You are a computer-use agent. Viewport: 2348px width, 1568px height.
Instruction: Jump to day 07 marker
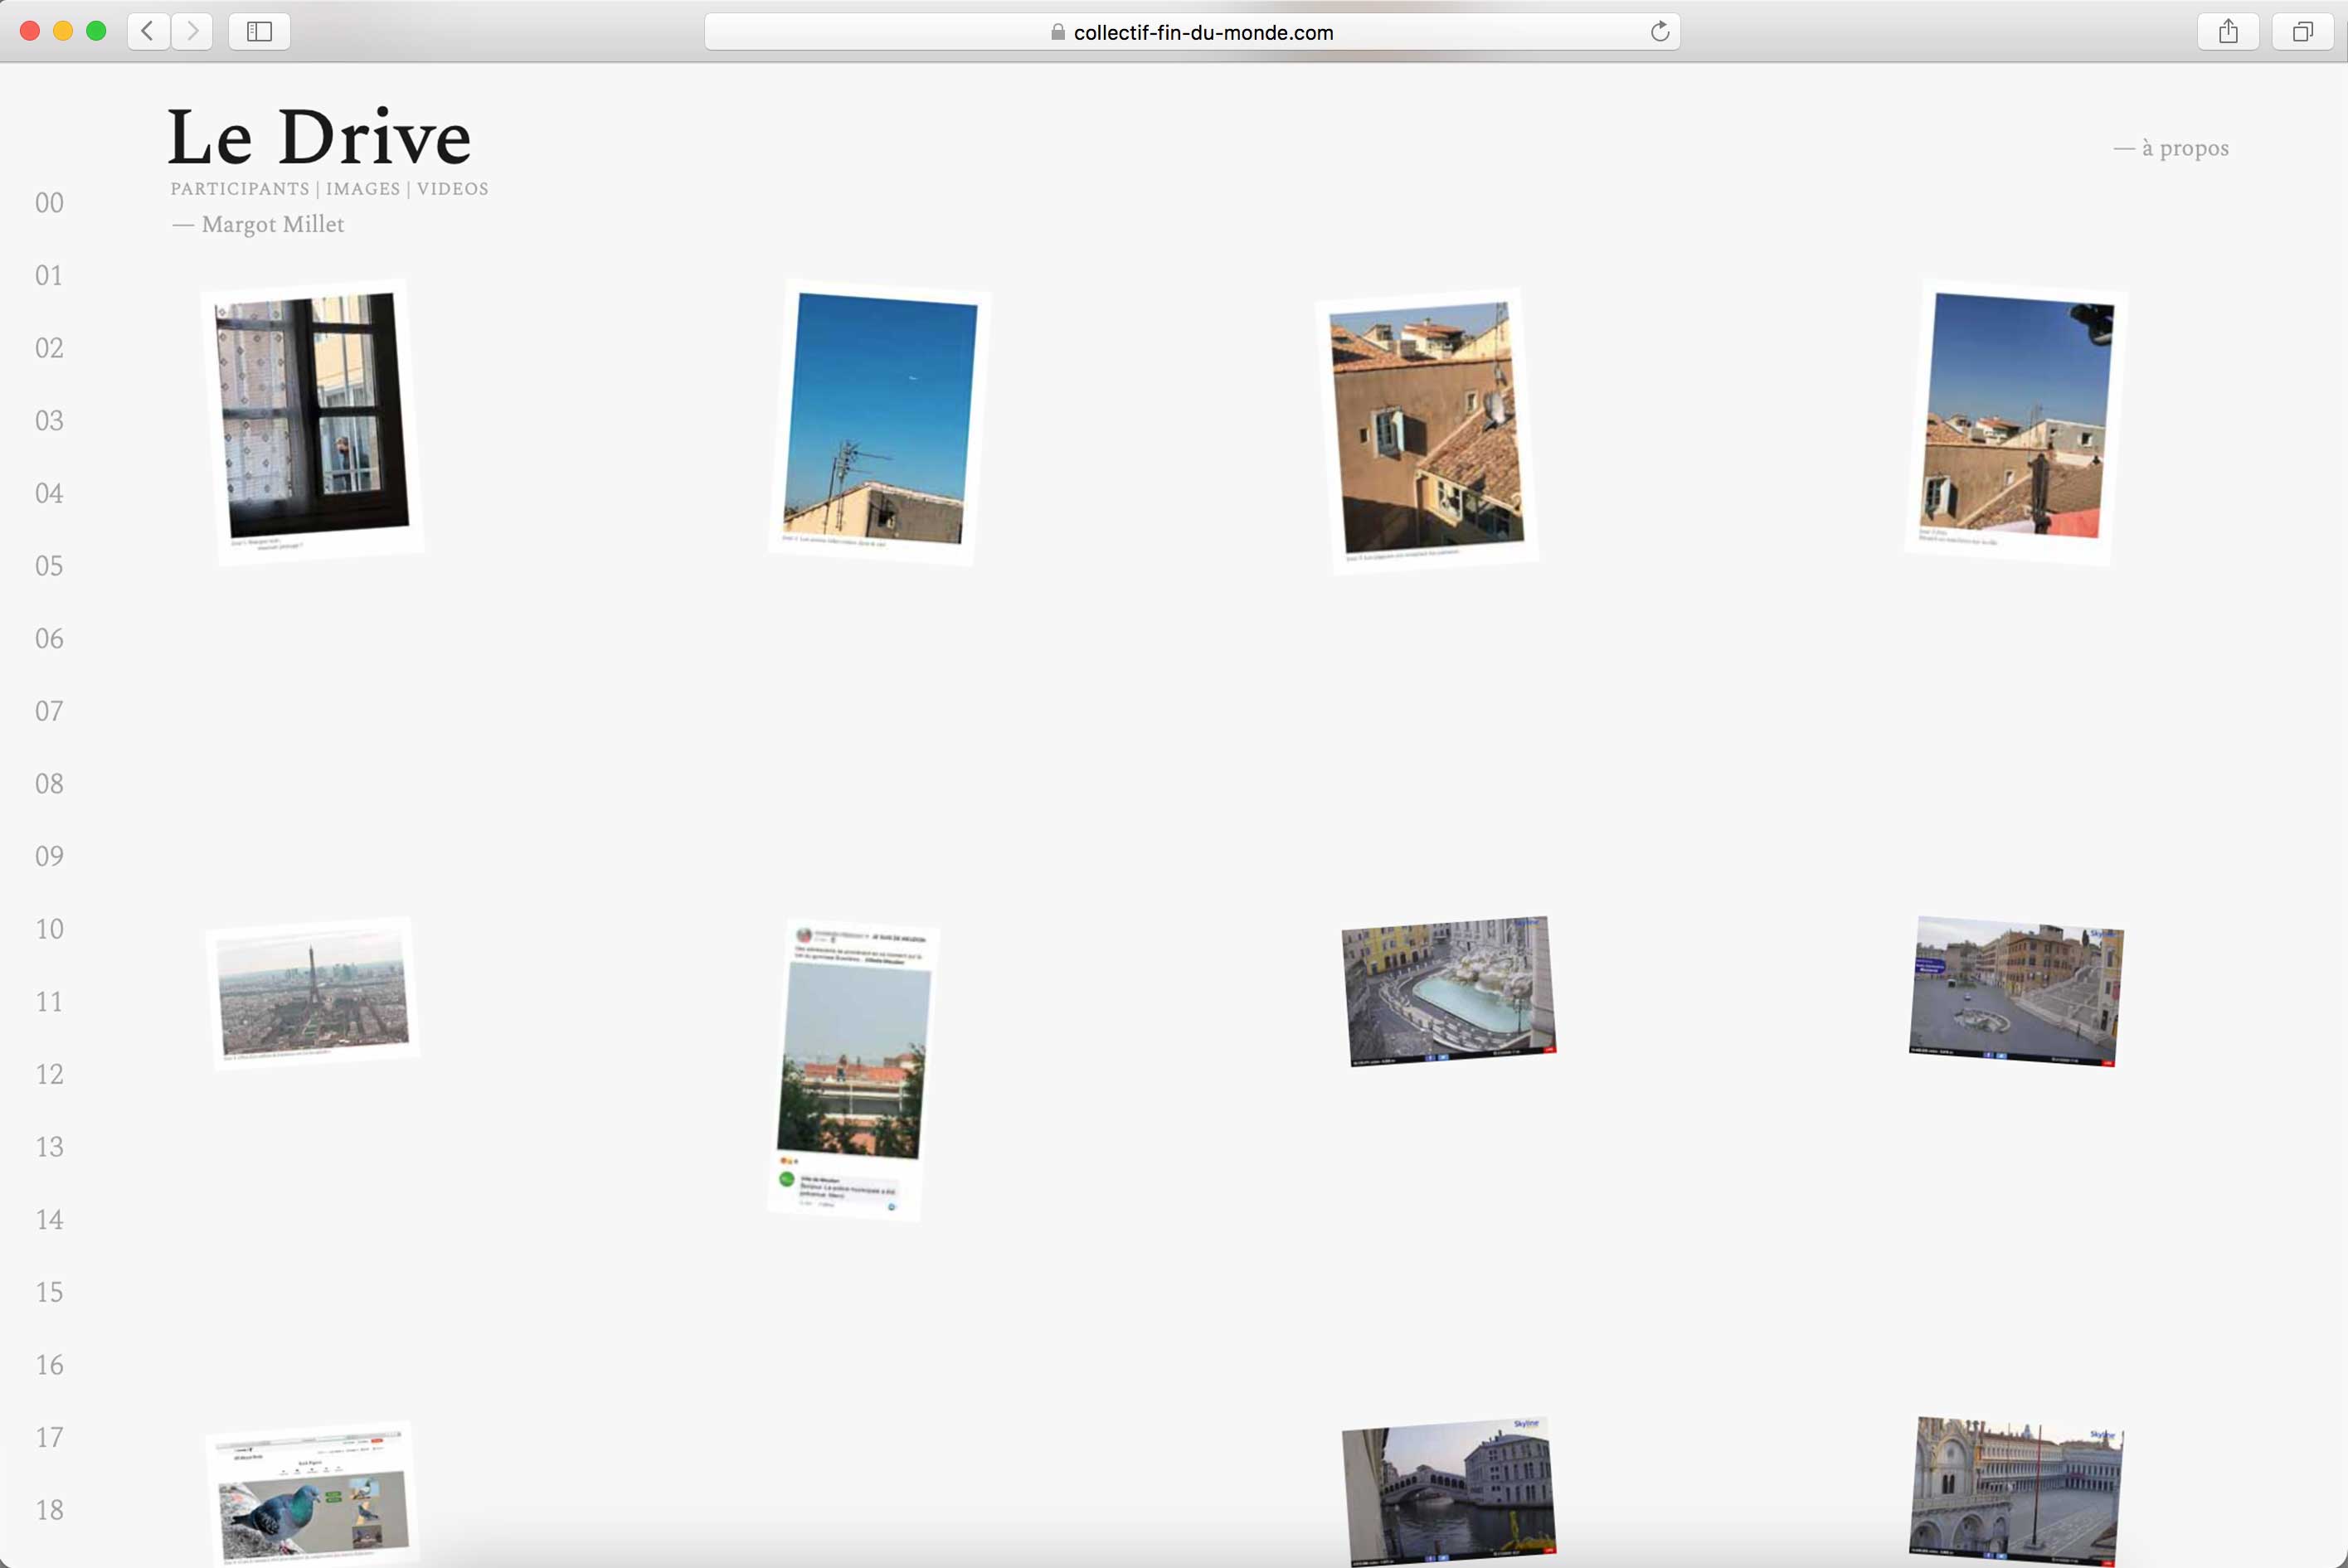click(x=49, y=711)
